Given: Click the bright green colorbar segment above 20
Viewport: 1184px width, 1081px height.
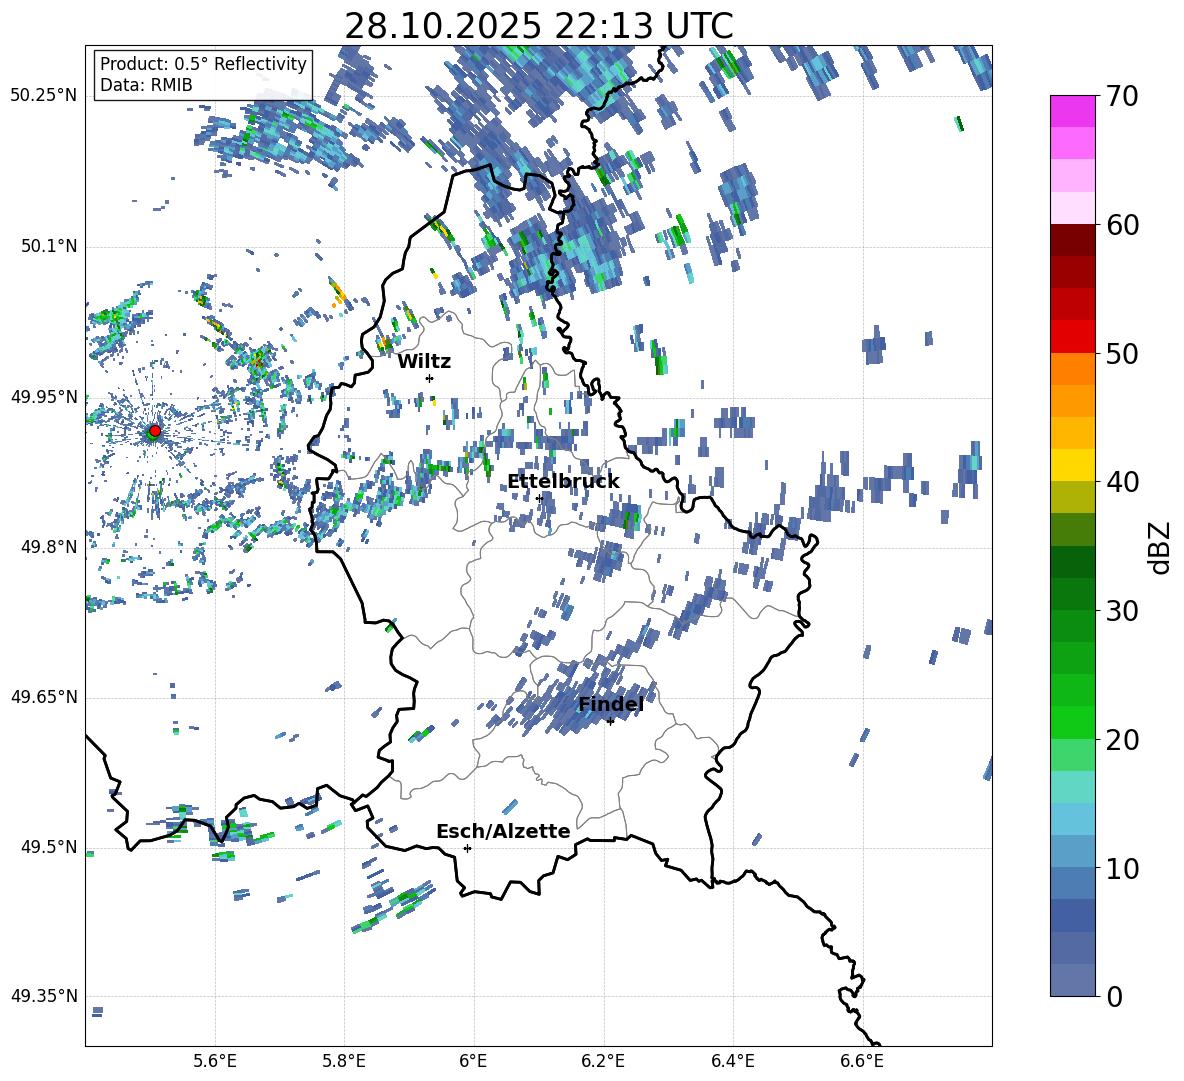Looking at the screenshot, I should [x=1073, y=722].
